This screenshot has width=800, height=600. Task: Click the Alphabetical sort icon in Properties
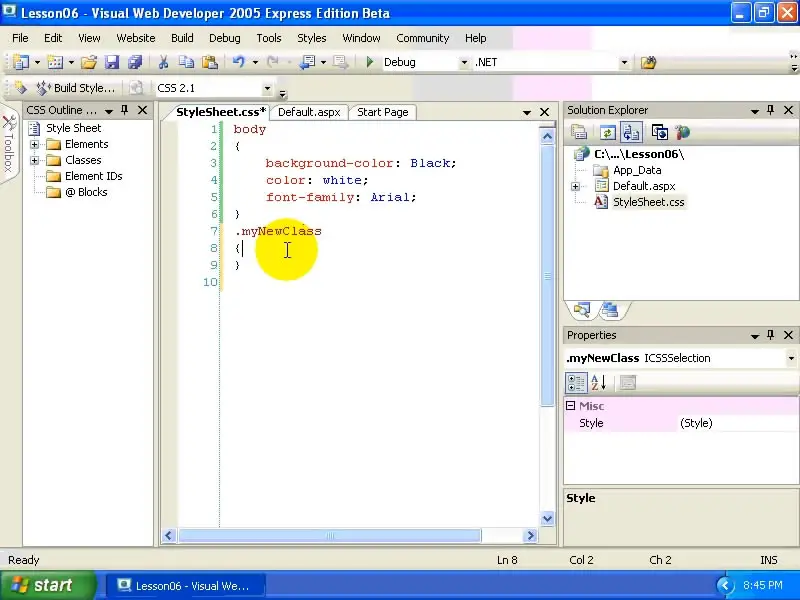point(598,382)
